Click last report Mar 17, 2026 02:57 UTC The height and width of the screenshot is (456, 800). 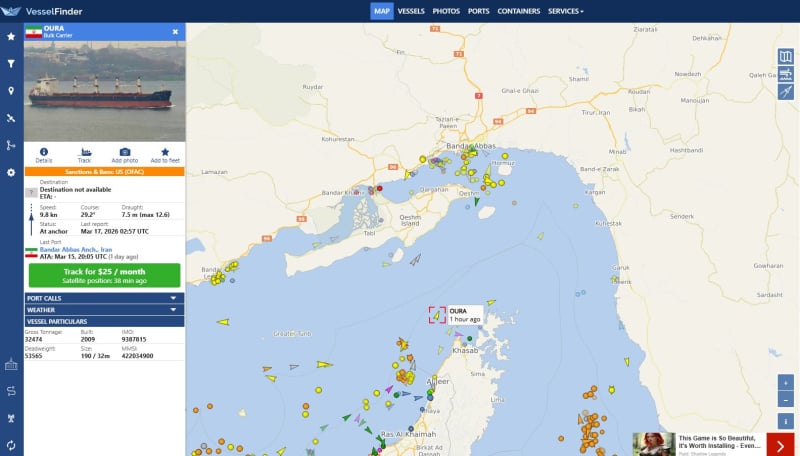coord(115,232)
